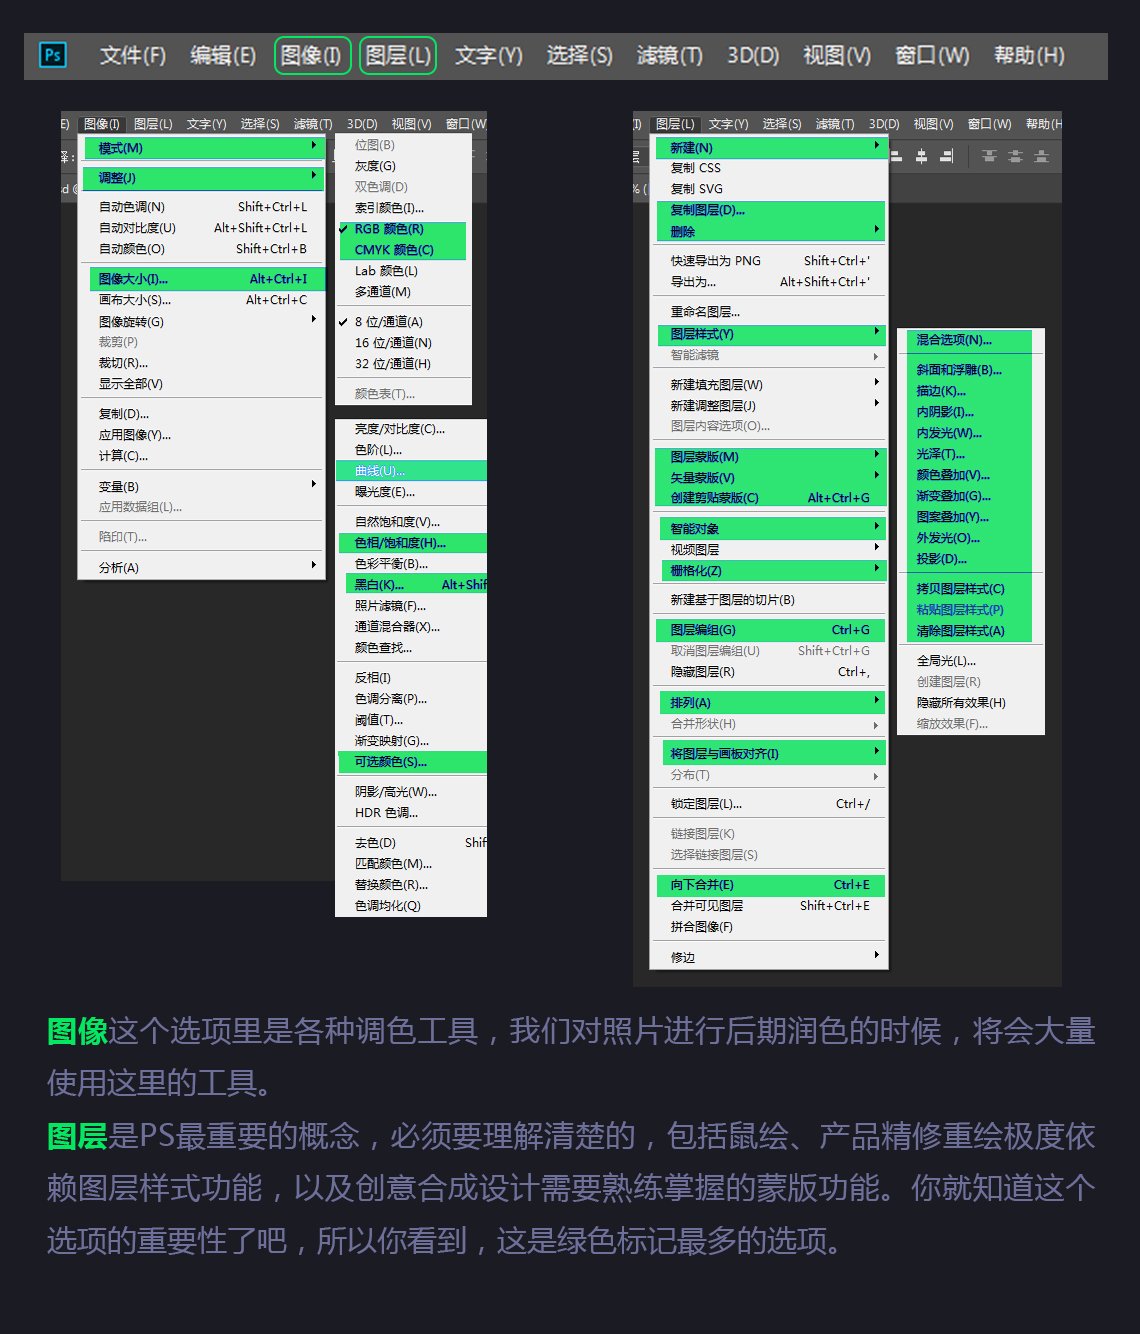
Task: Open 编辑(E) in the top banner menu bar
Action: coord(223,55)
